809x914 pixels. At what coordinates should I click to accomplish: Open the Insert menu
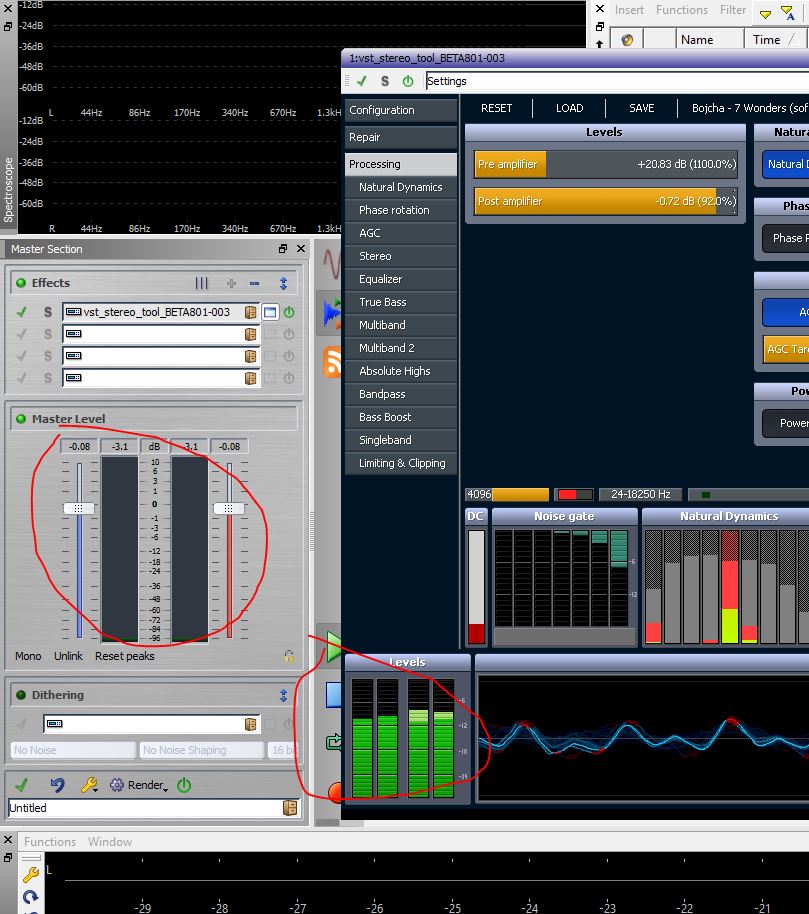click(629, 10)
